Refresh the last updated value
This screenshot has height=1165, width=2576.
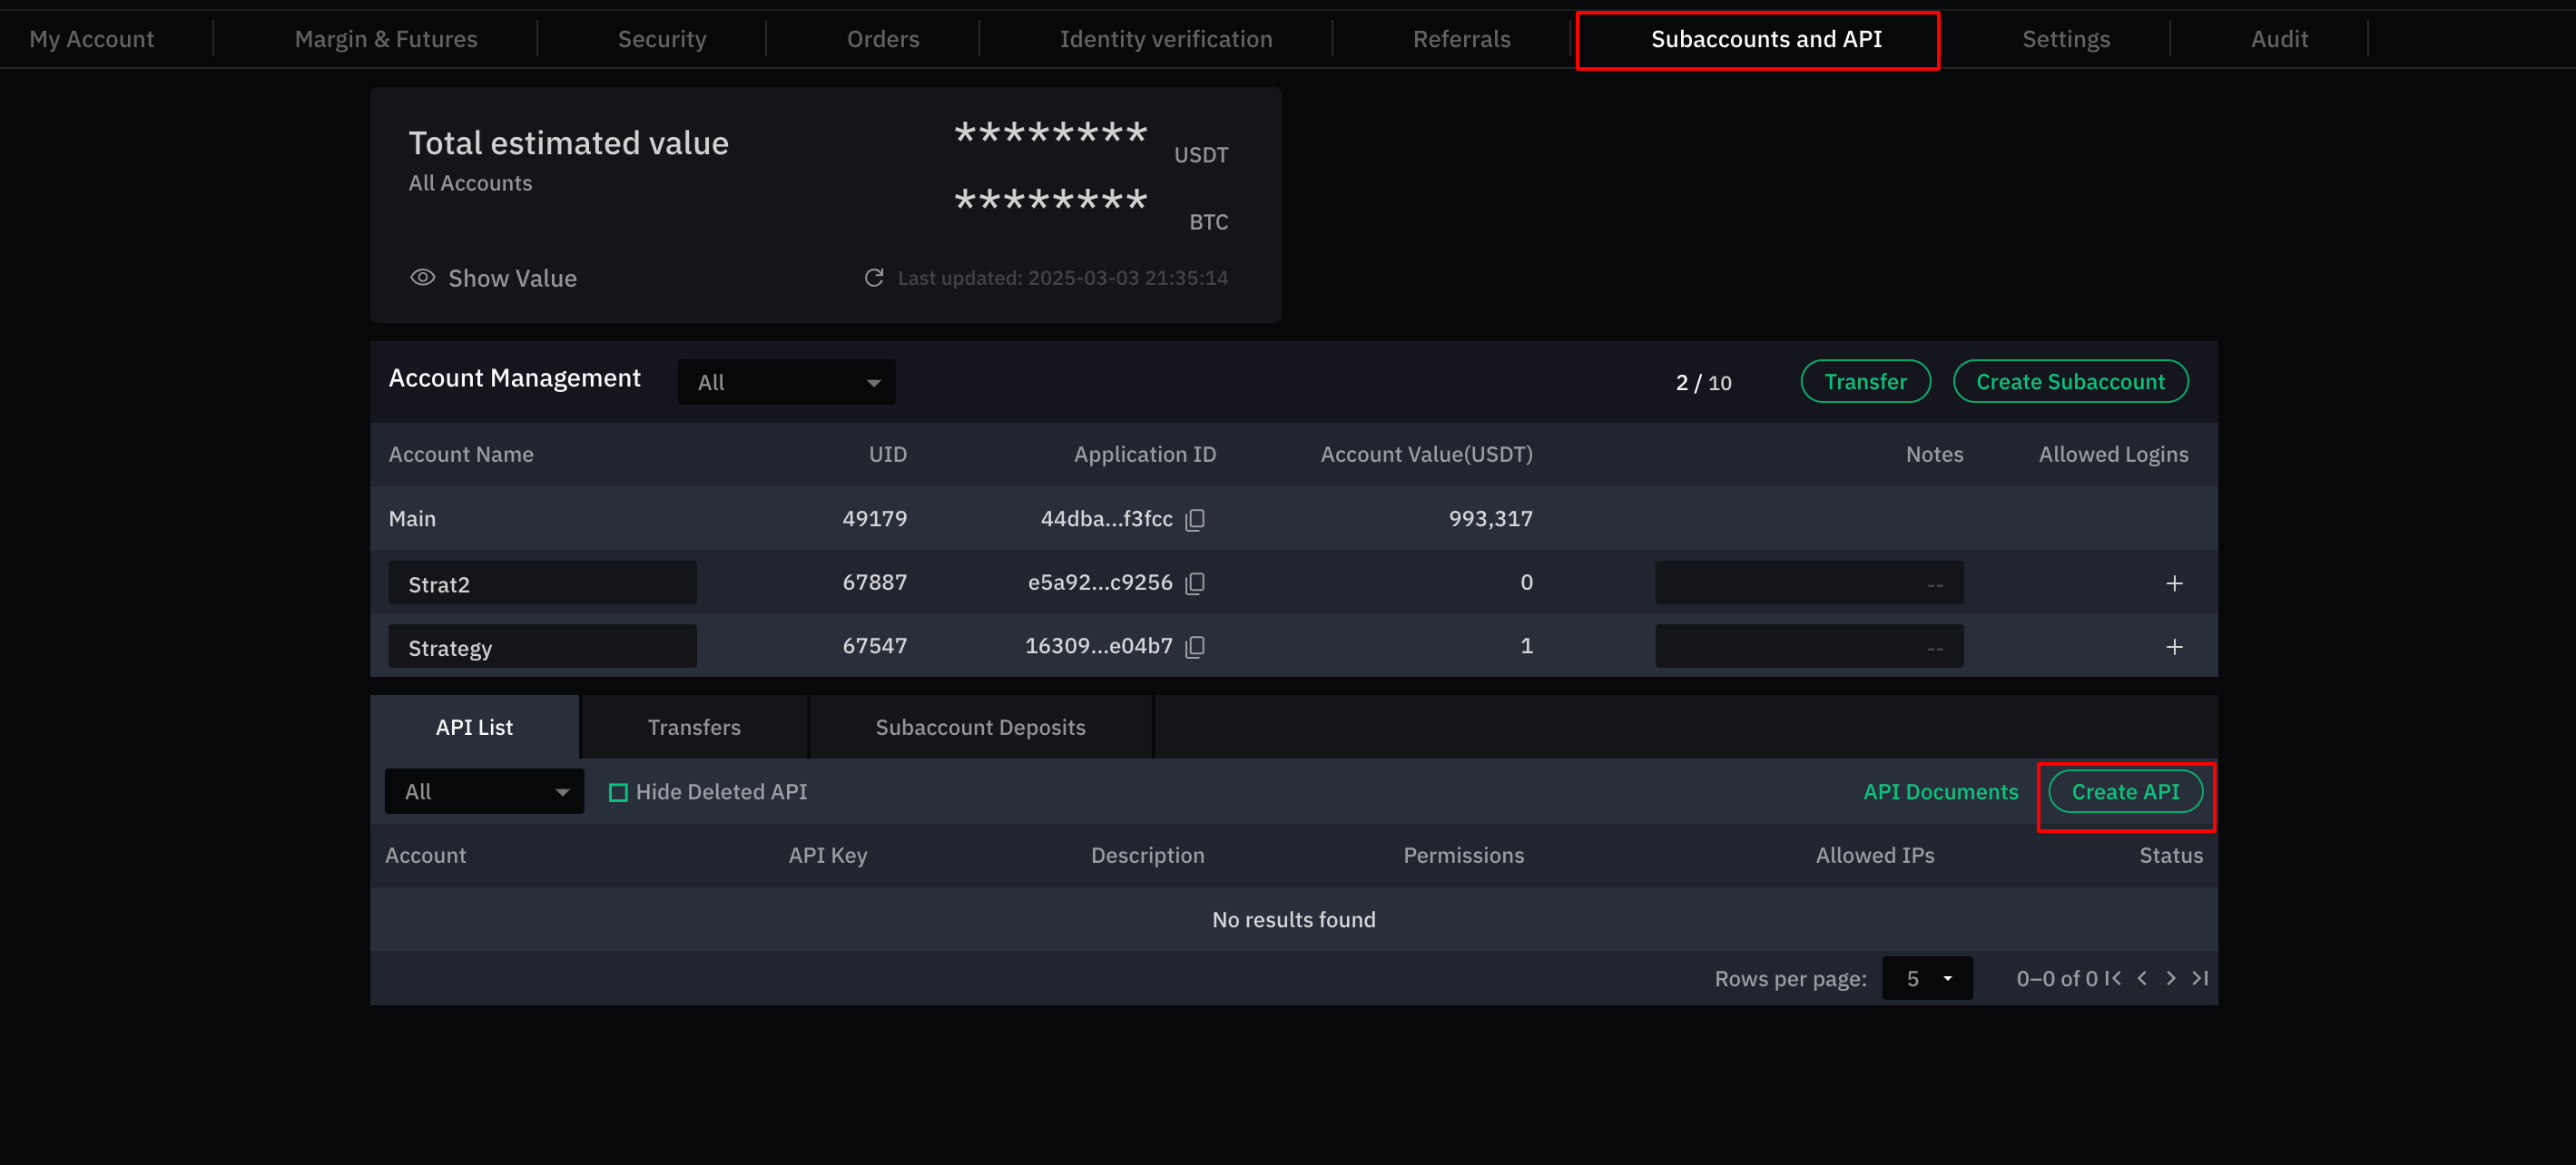874,278
